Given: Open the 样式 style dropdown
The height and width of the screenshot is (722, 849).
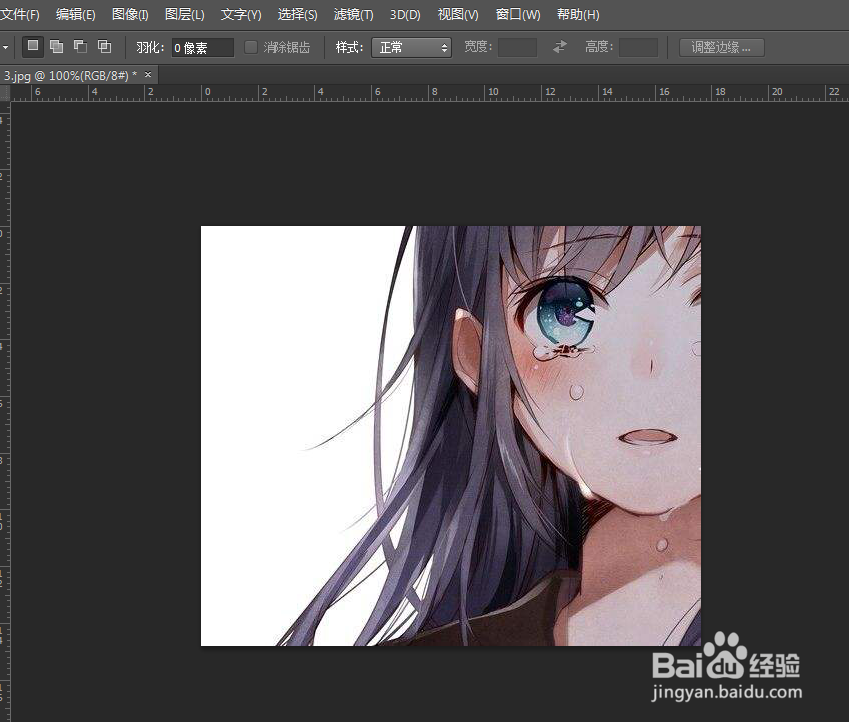Looking at the screenshot, I should coord(412,48).
